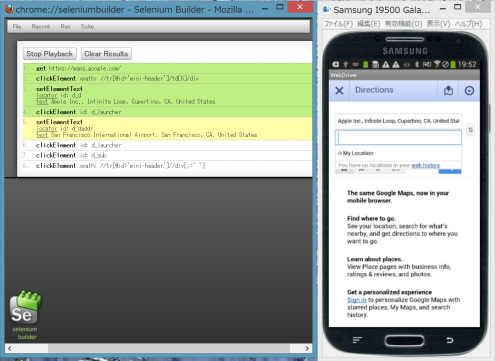Tap the circular dropdown icon in Directions header

469,90
